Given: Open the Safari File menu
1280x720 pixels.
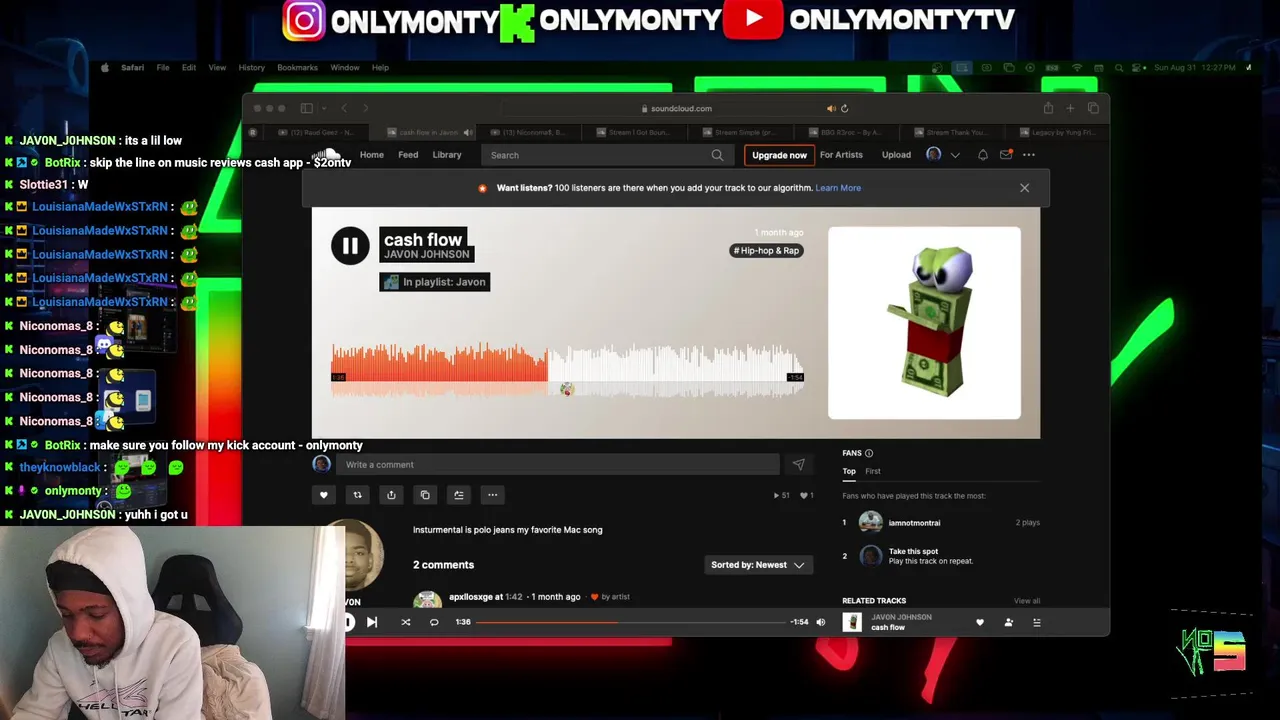Looking at the screenshot, I should tap(162, 68).
